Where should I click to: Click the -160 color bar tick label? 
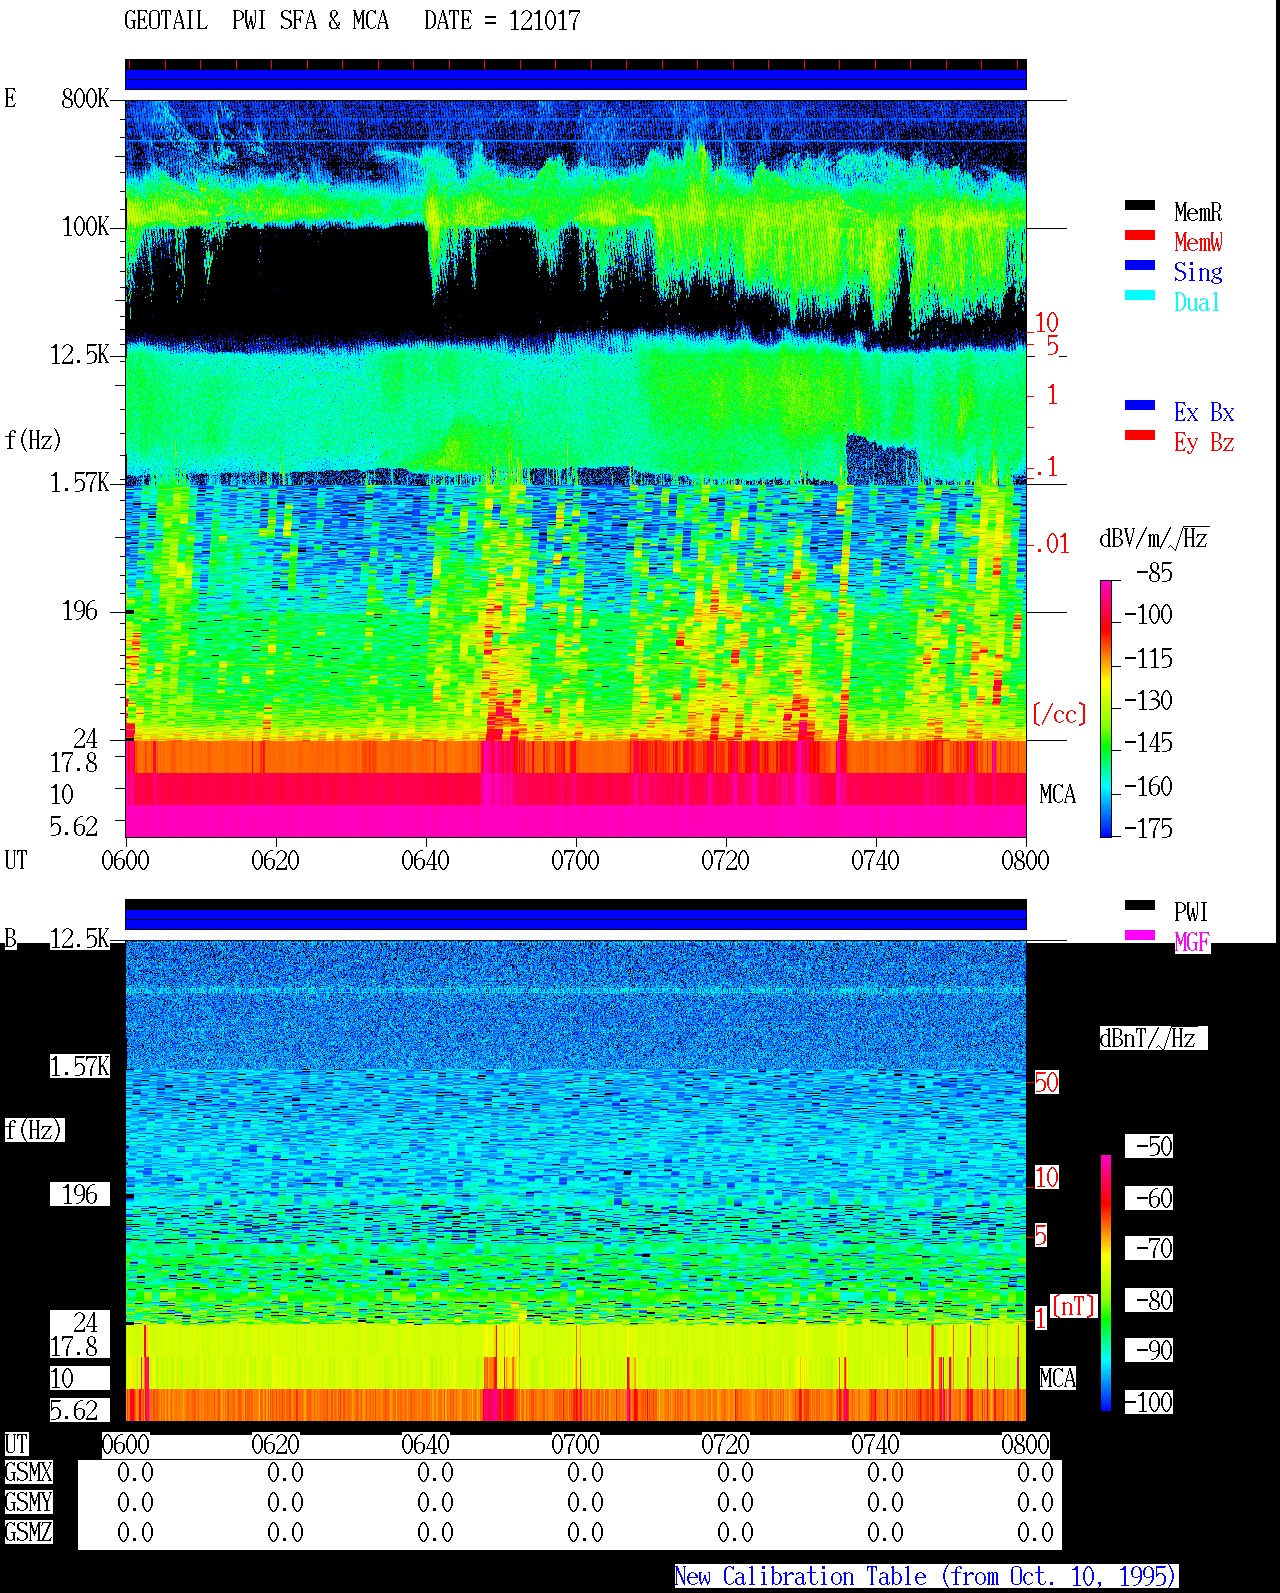1148,786
